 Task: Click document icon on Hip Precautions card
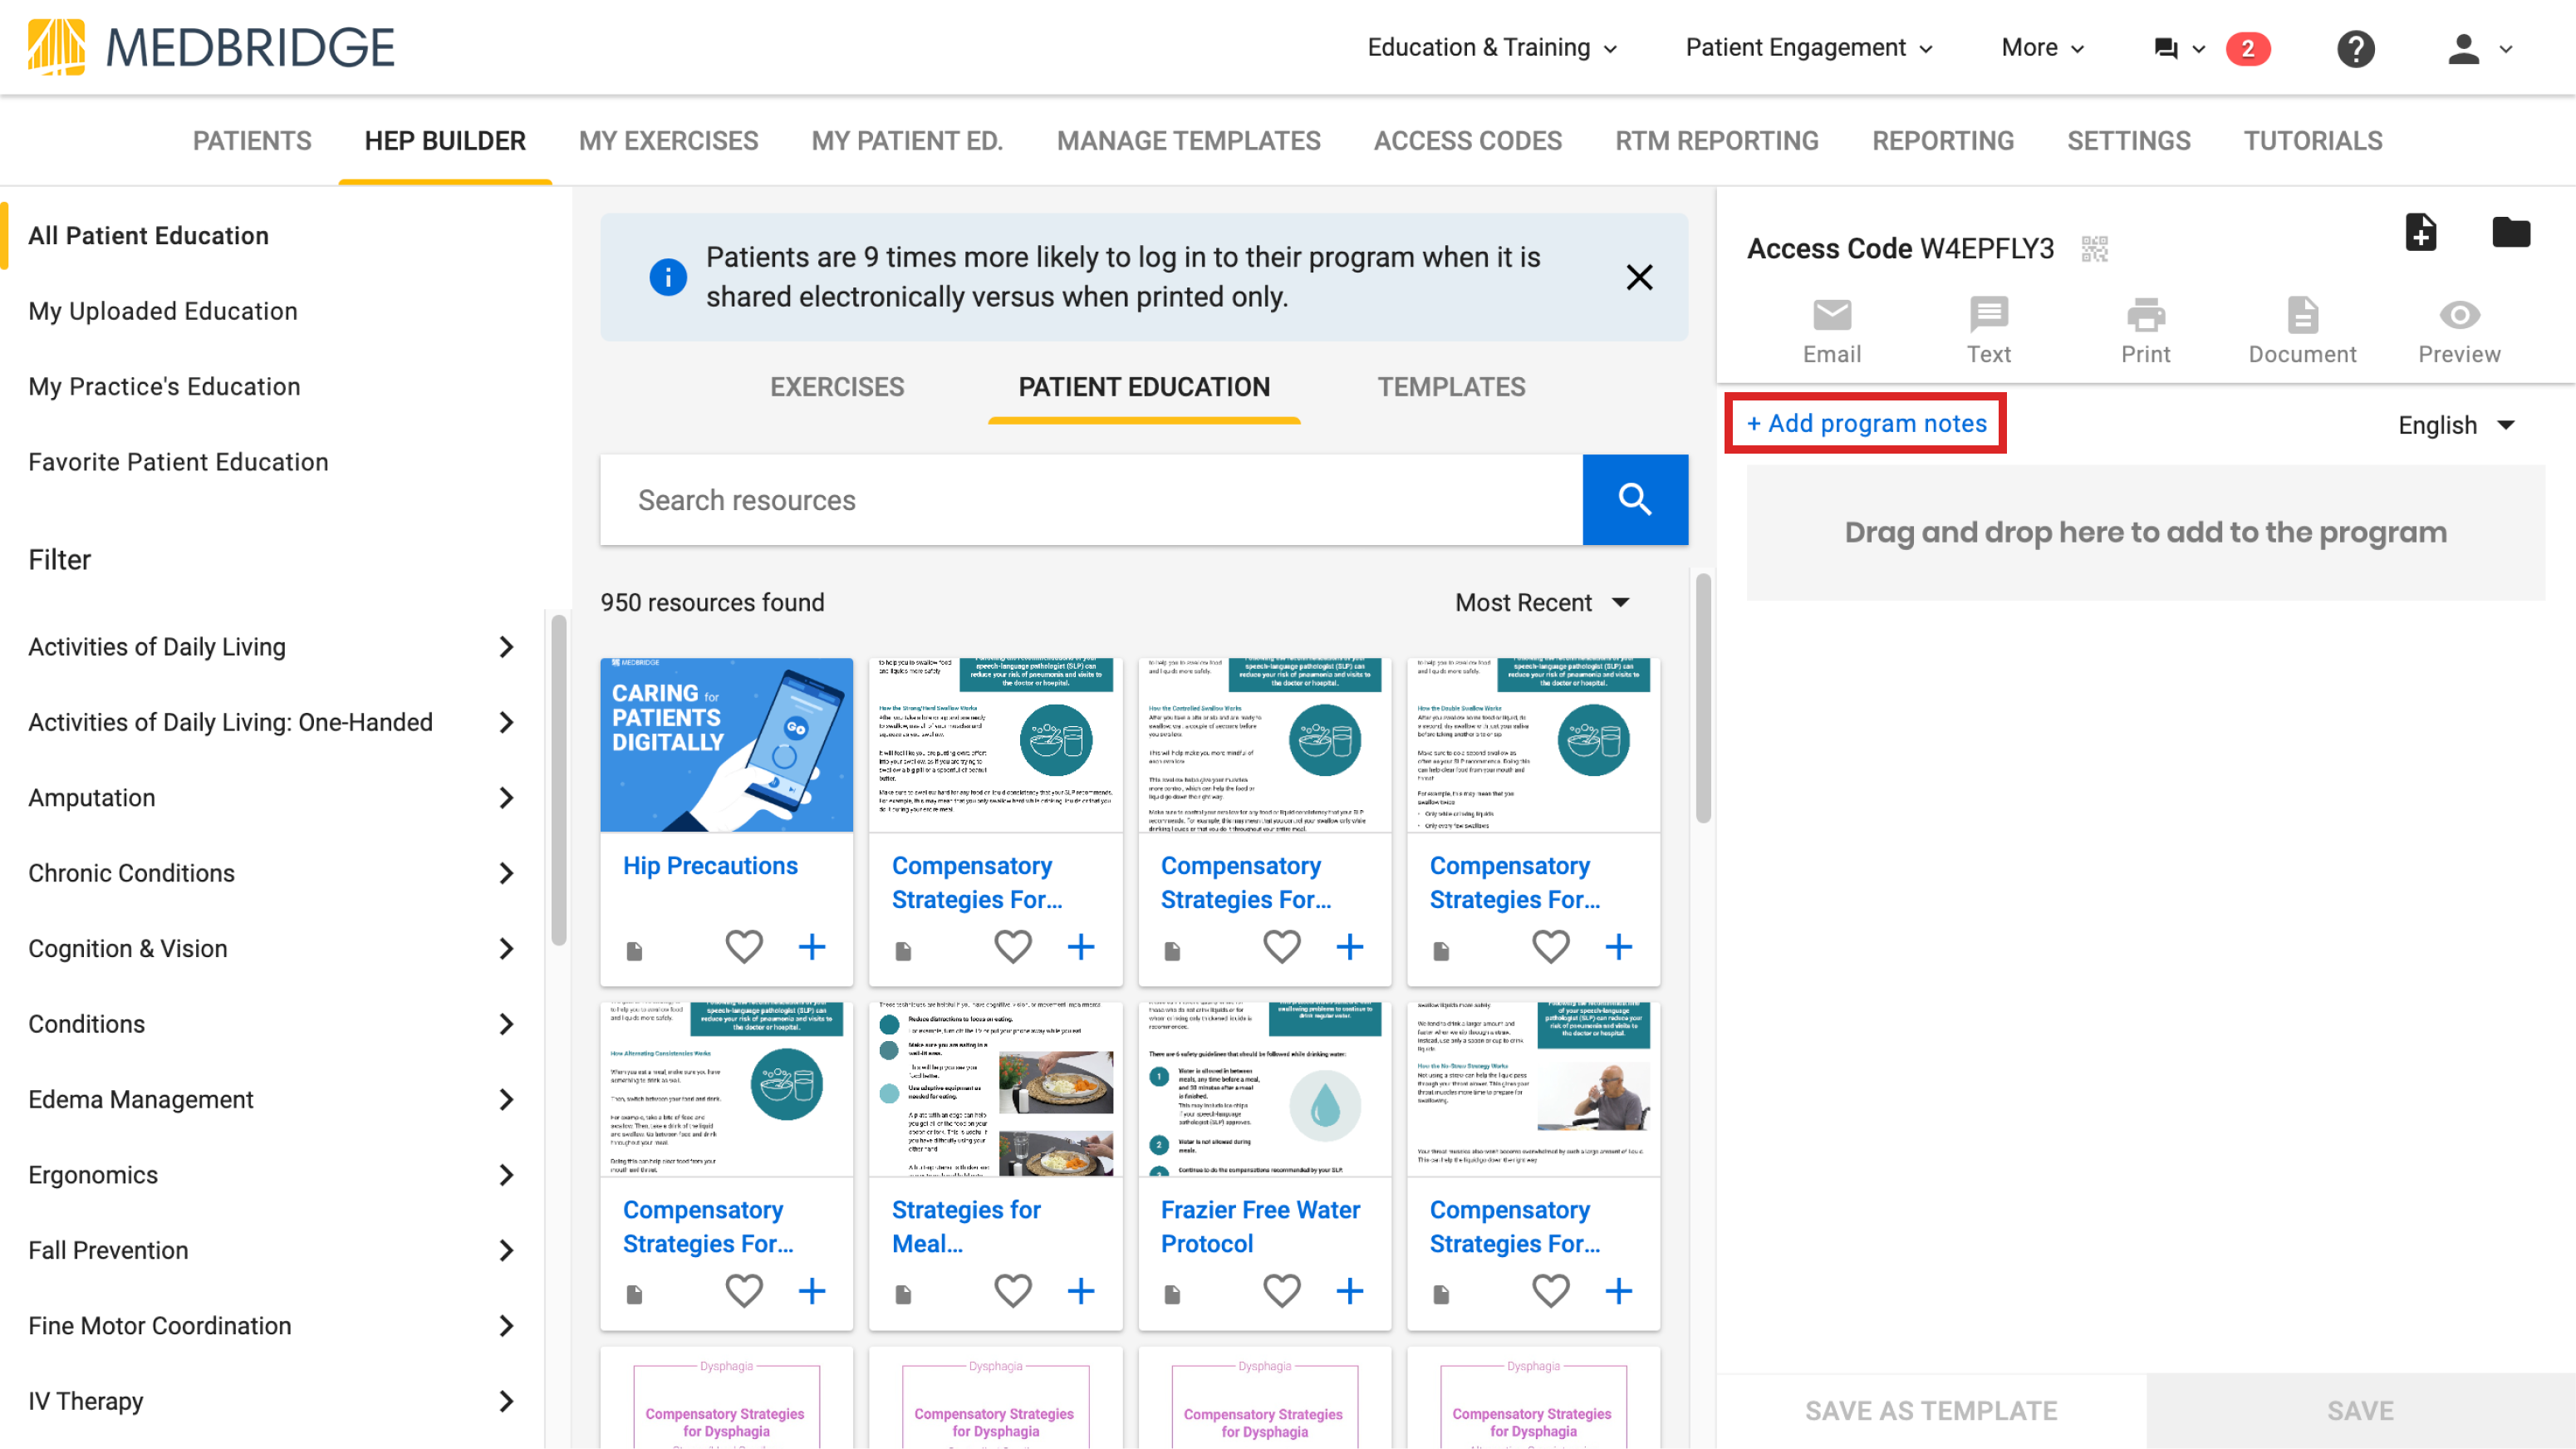[634, 950]
